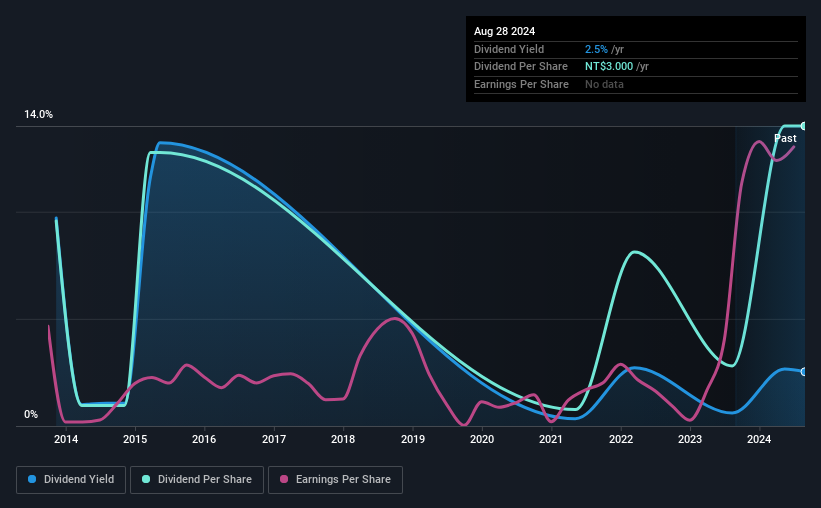Viewport: 821px width, 508px height.
Task: Click the 'No data' earnings value
Action: tap(604, 84)
